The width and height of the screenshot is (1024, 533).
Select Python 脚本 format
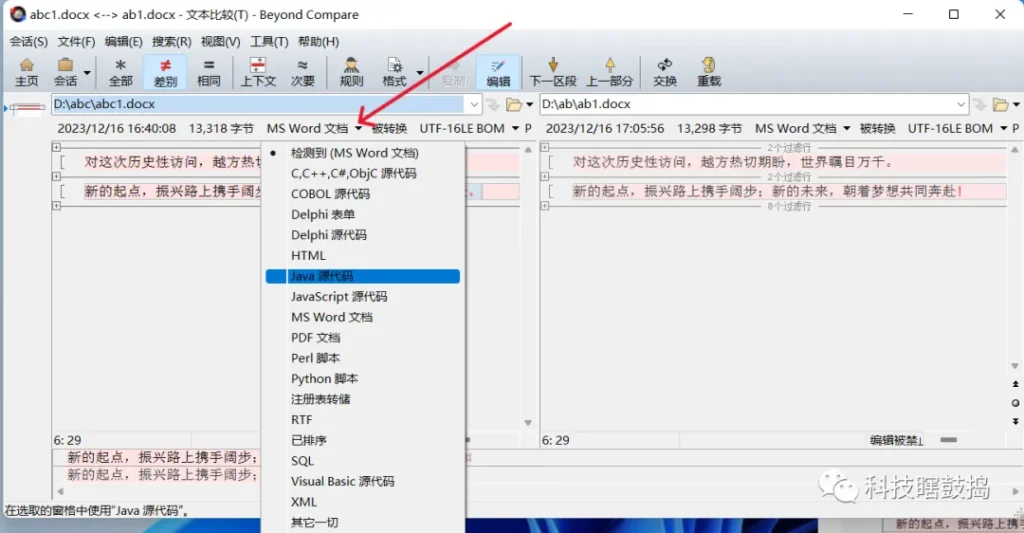(363, 379)
